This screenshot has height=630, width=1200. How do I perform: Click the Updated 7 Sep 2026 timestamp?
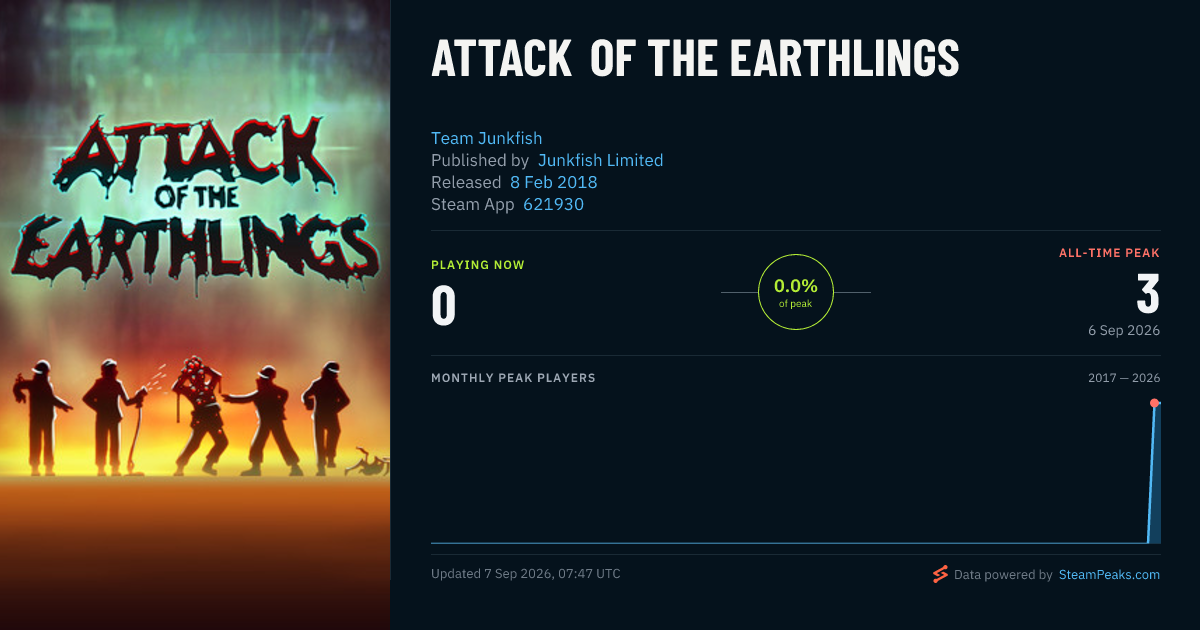coord(525,574)
